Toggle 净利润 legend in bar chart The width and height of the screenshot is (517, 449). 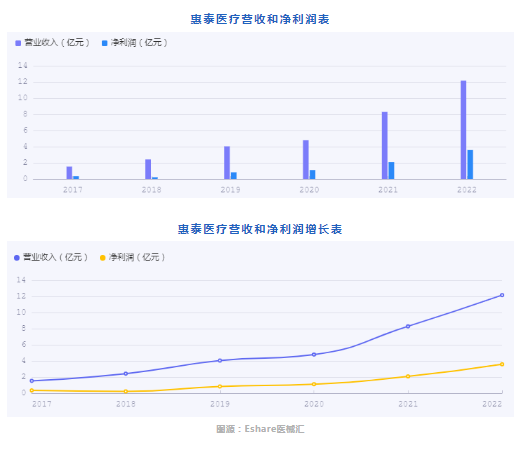[134, 43]
